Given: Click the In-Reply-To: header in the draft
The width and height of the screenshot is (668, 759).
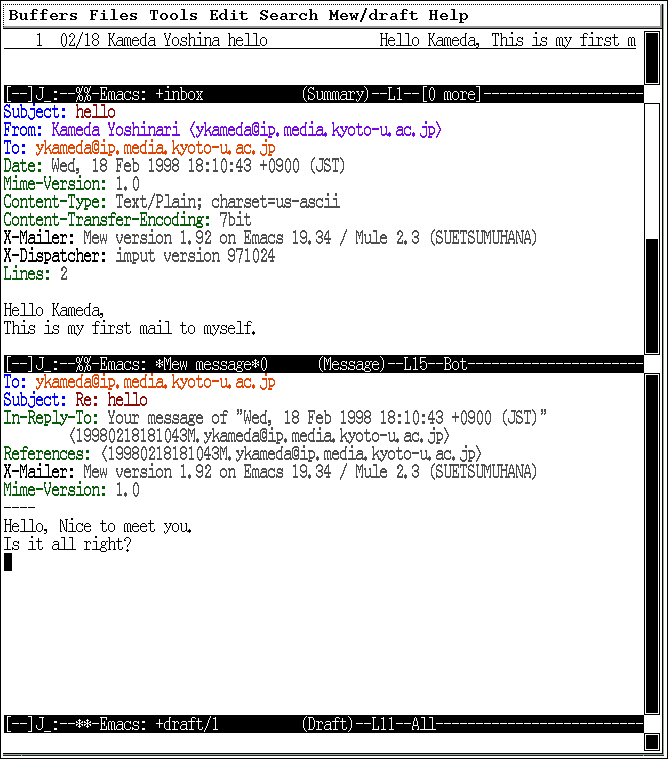Looking at the screenshot, I should point(275,418).
